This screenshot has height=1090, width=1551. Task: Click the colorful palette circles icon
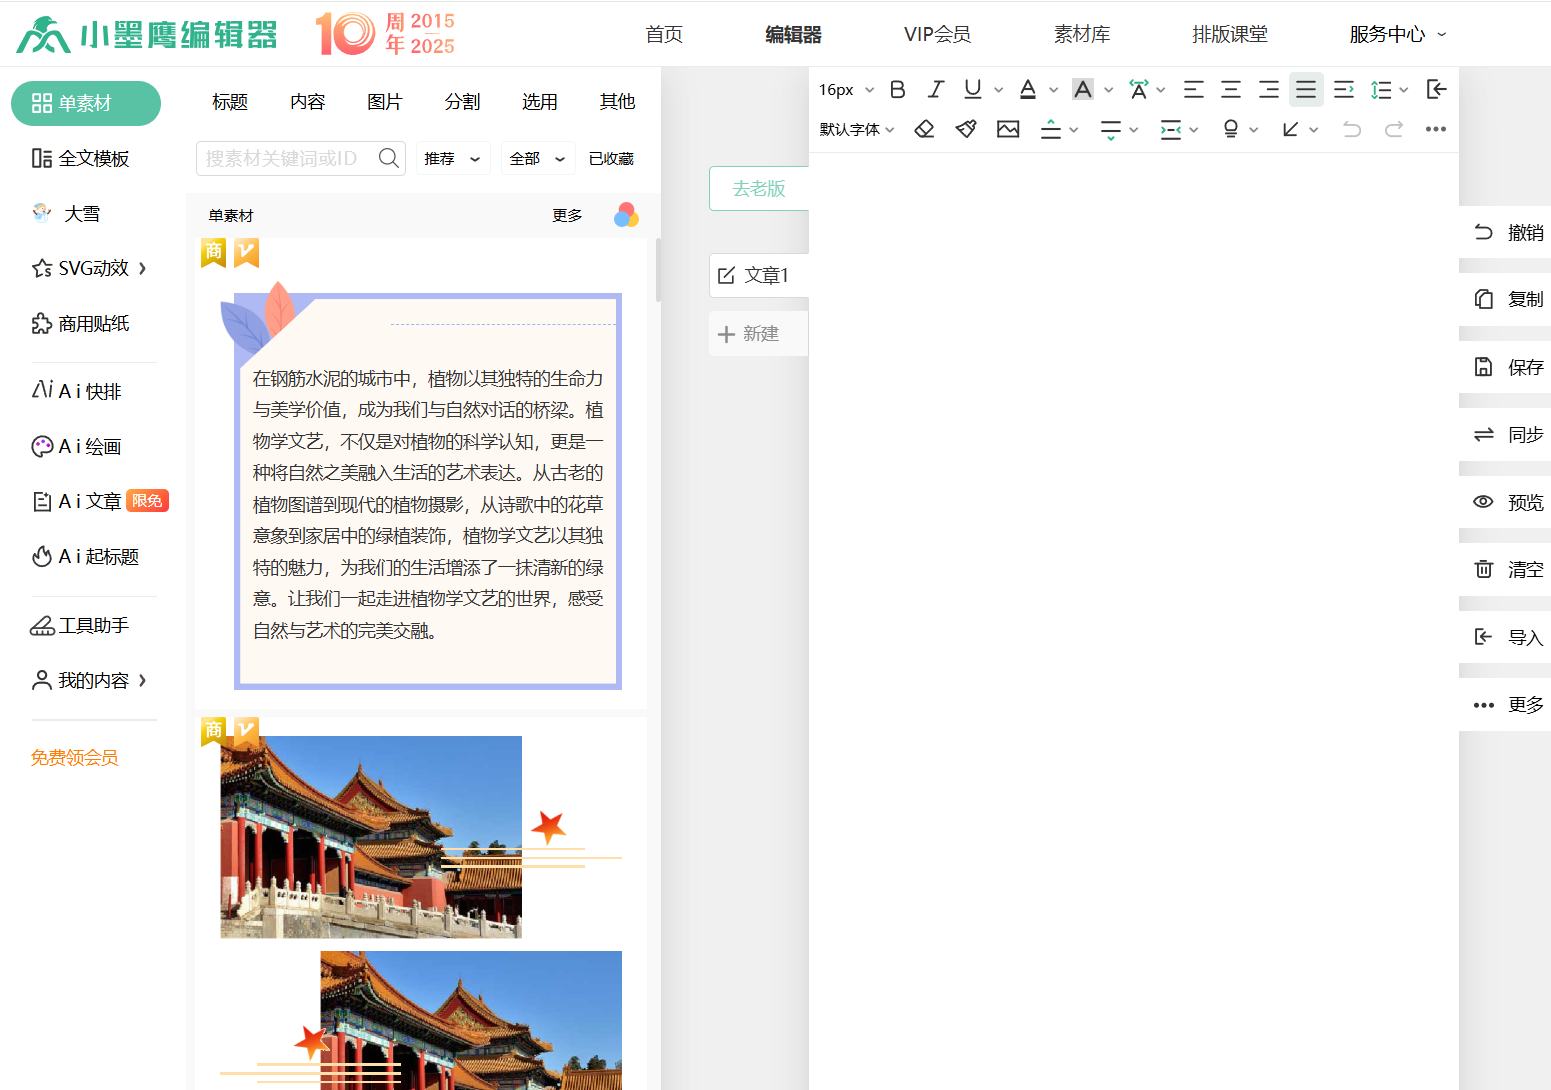[x=626, y=215]
